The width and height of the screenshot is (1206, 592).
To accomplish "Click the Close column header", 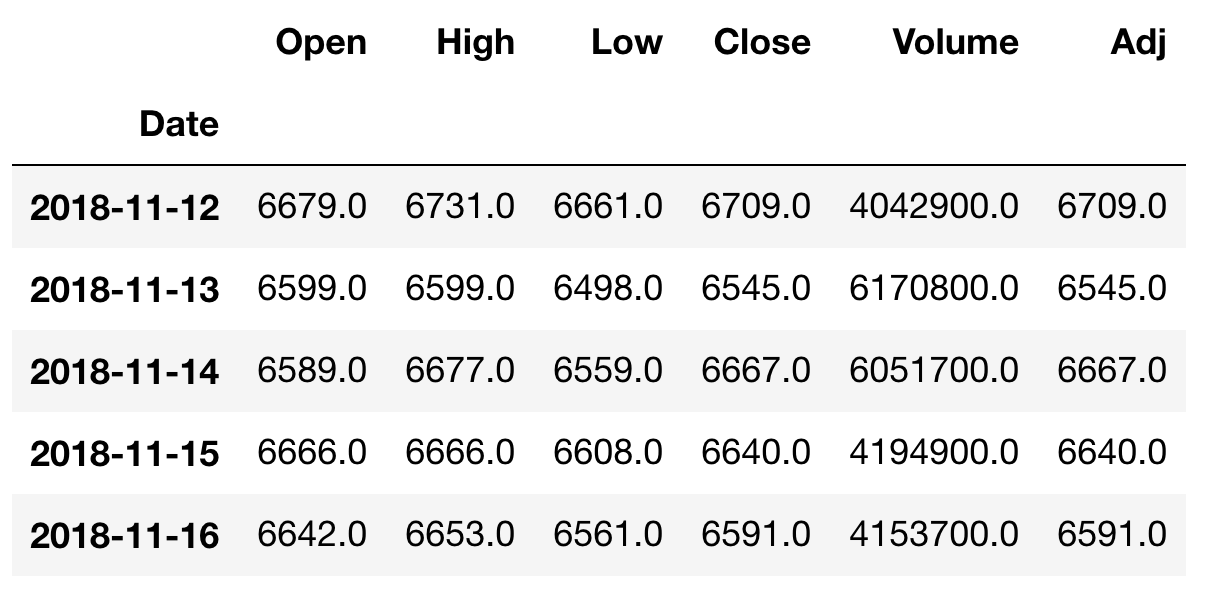I will tap(762, 42).
